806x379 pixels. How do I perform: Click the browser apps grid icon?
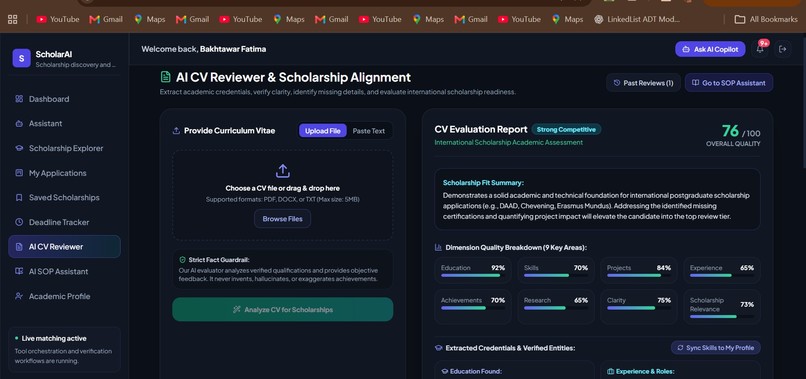pos(13,19)
